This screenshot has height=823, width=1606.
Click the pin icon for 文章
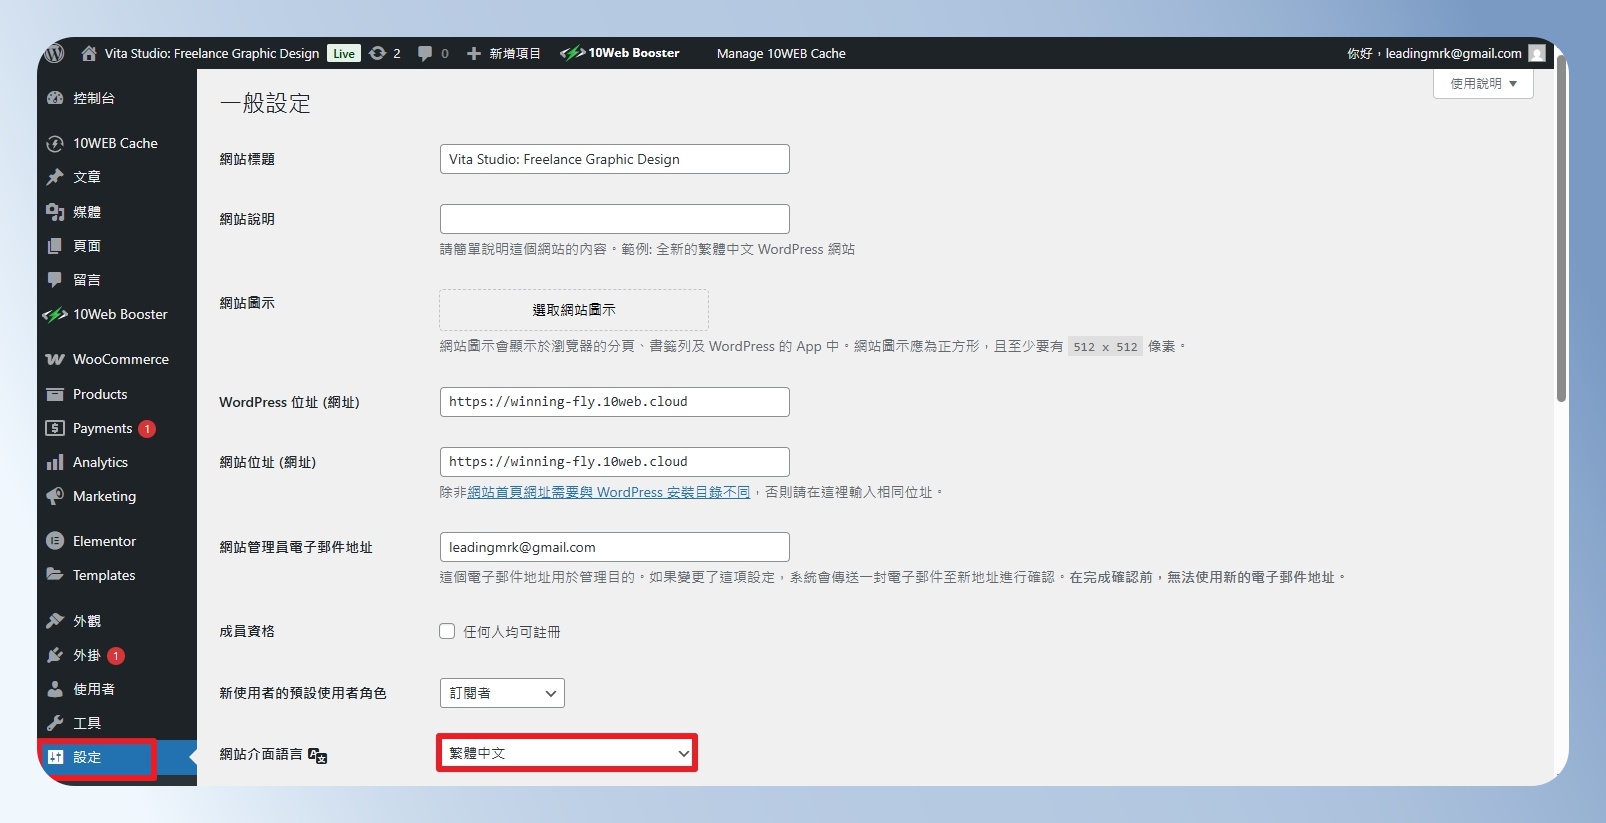(55, 177)
